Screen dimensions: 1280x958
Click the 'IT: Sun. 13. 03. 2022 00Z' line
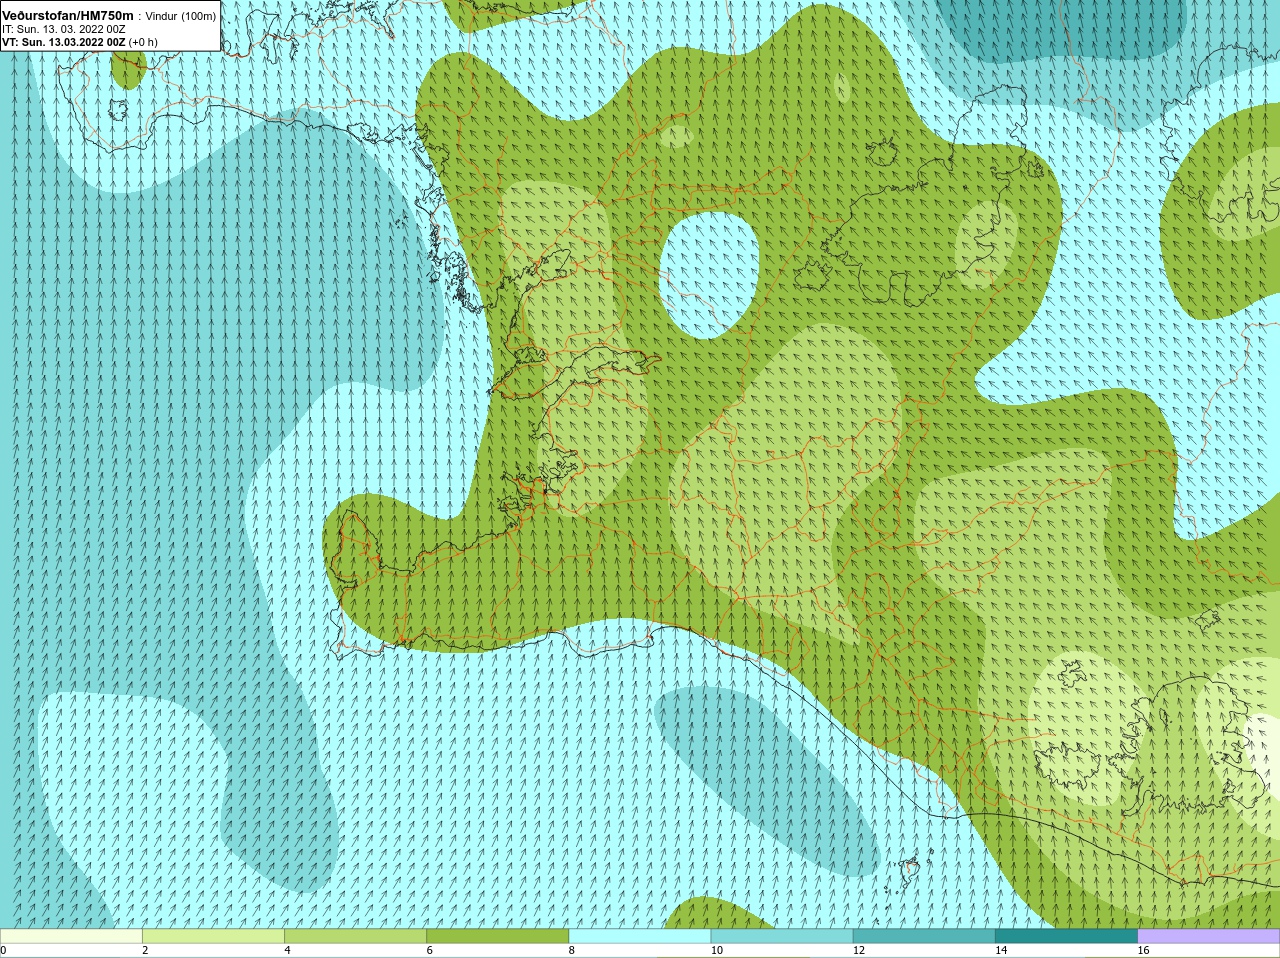coord(64,29)
